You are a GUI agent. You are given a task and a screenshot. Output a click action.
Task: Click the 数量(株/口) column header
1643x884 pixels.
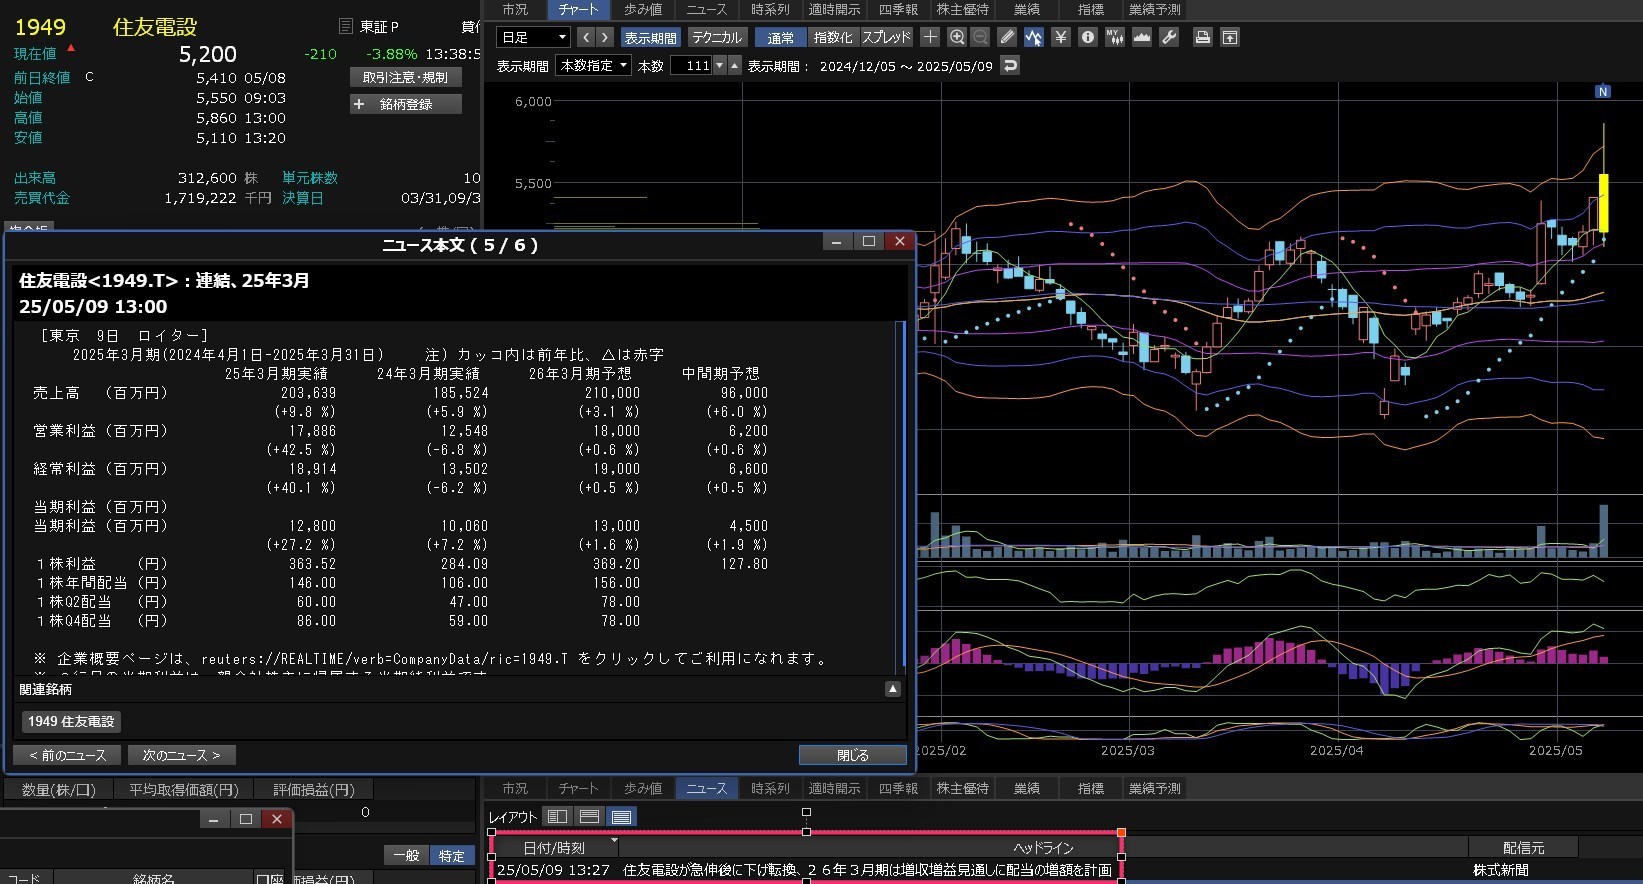[58, 789]
